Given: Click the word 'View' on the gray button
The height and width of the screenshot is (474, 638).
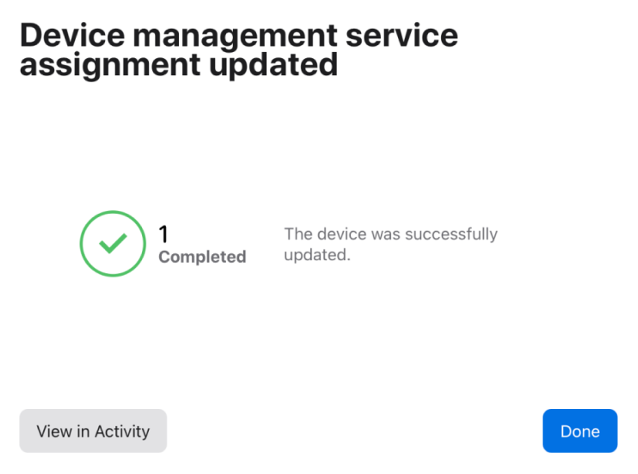Looking at the screenshot, I should [x=54, y=431].
